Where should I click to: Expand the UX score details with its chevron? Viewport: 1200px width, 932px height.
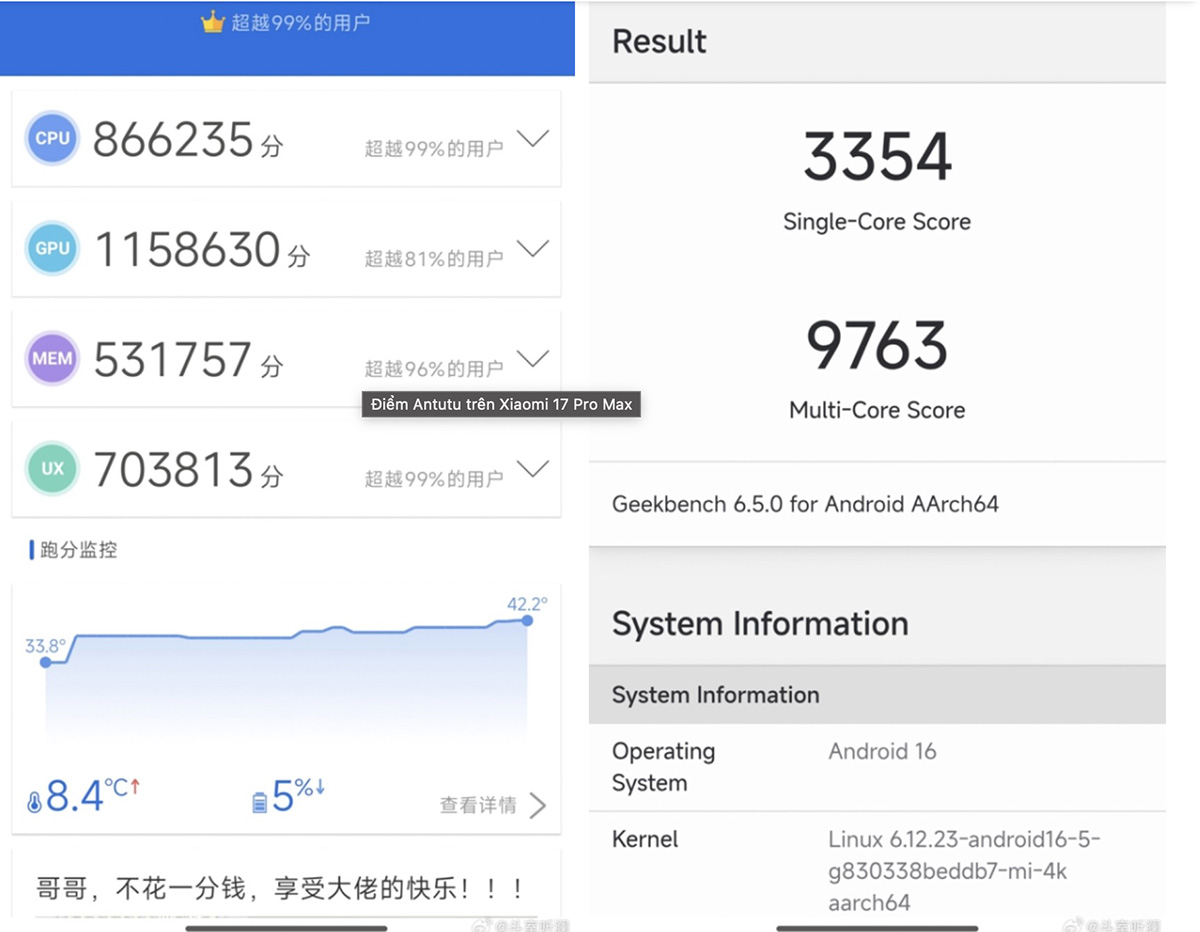tap(534, 469)
